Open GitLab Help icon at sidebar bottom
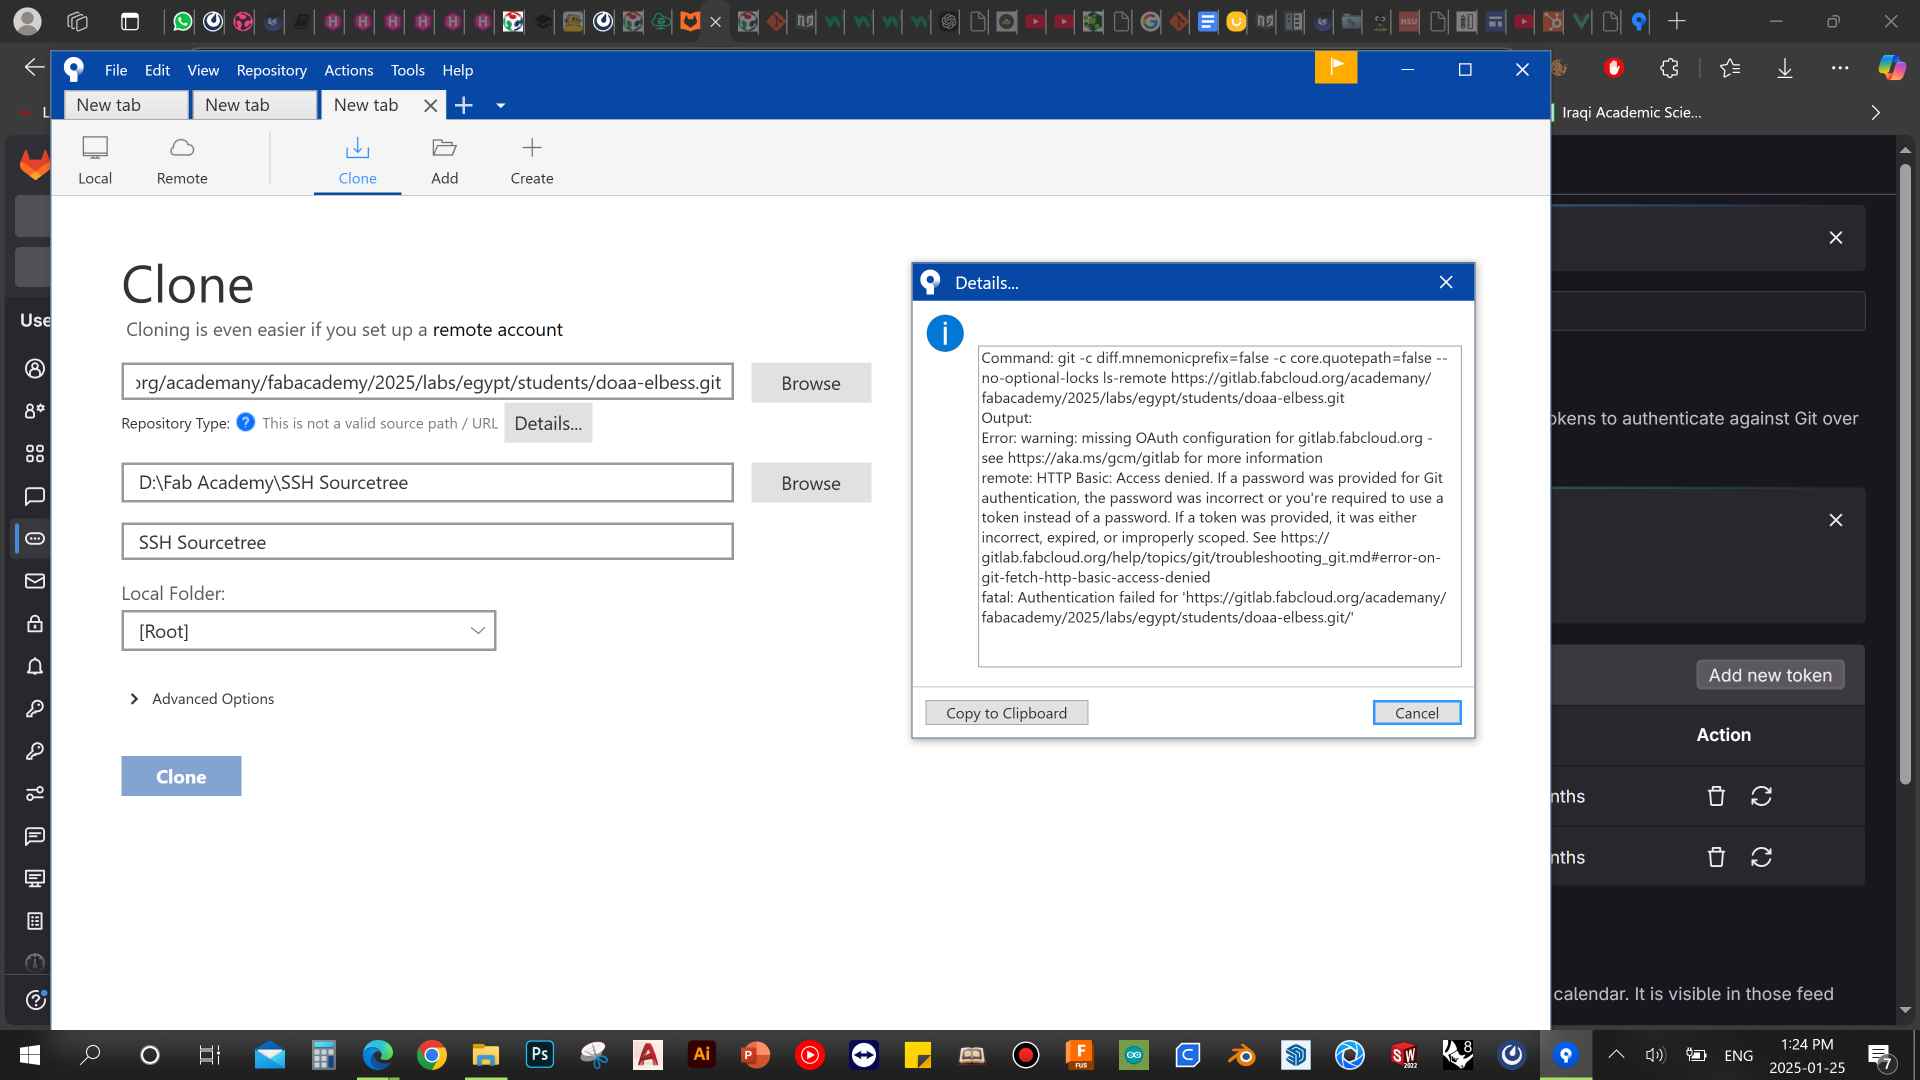 tap(35, 1000)
